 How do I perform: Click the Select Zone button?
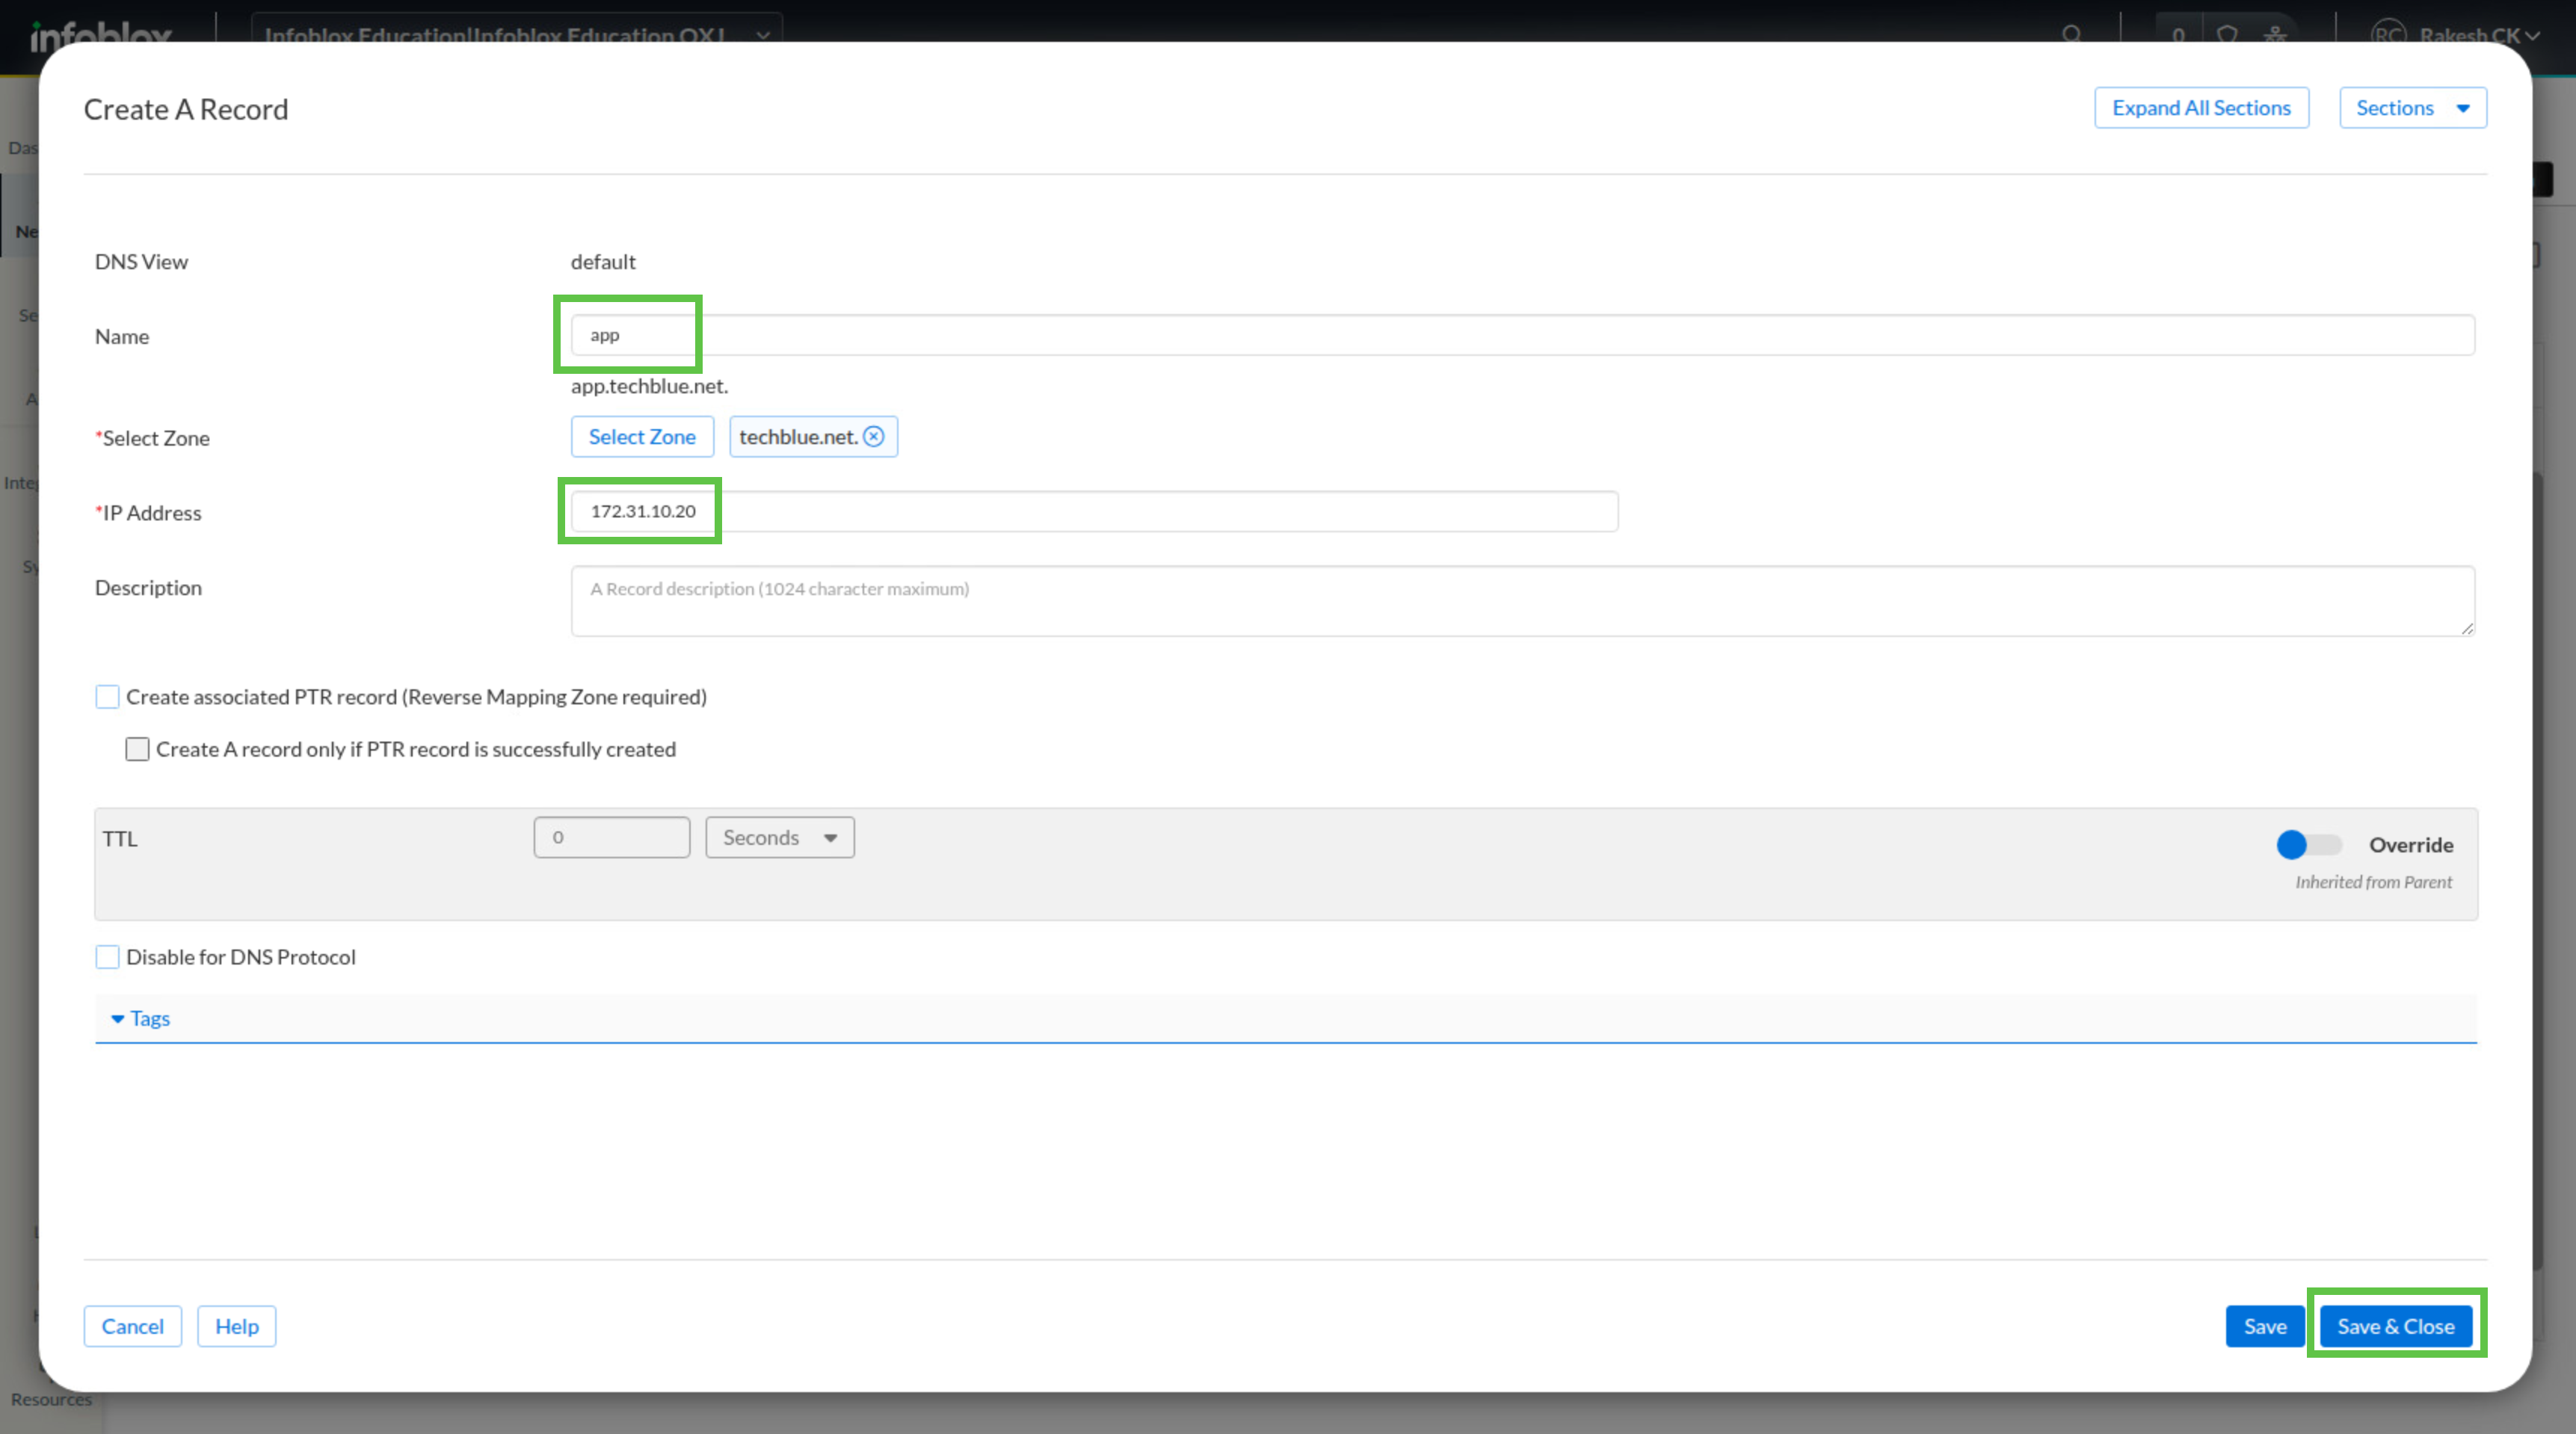click(642, 437)
